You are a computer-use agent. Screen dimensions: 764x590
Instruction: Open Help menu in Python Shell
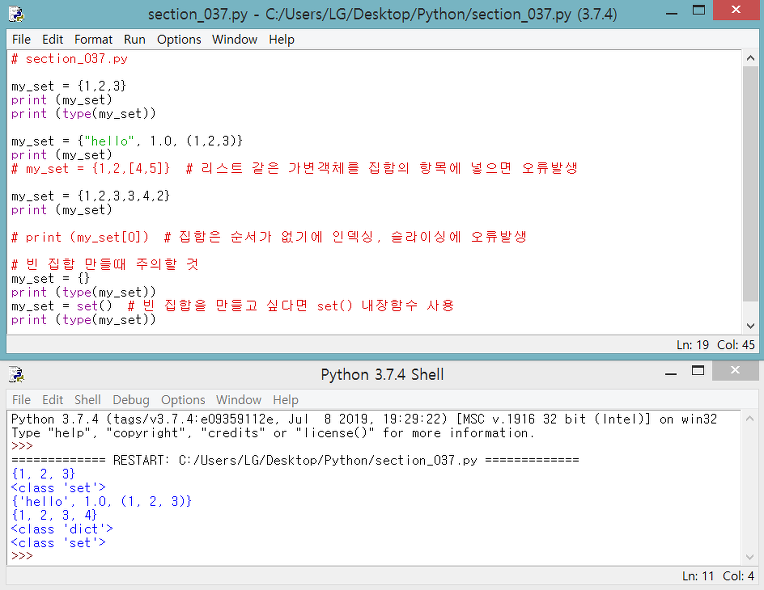click(285, 400)
